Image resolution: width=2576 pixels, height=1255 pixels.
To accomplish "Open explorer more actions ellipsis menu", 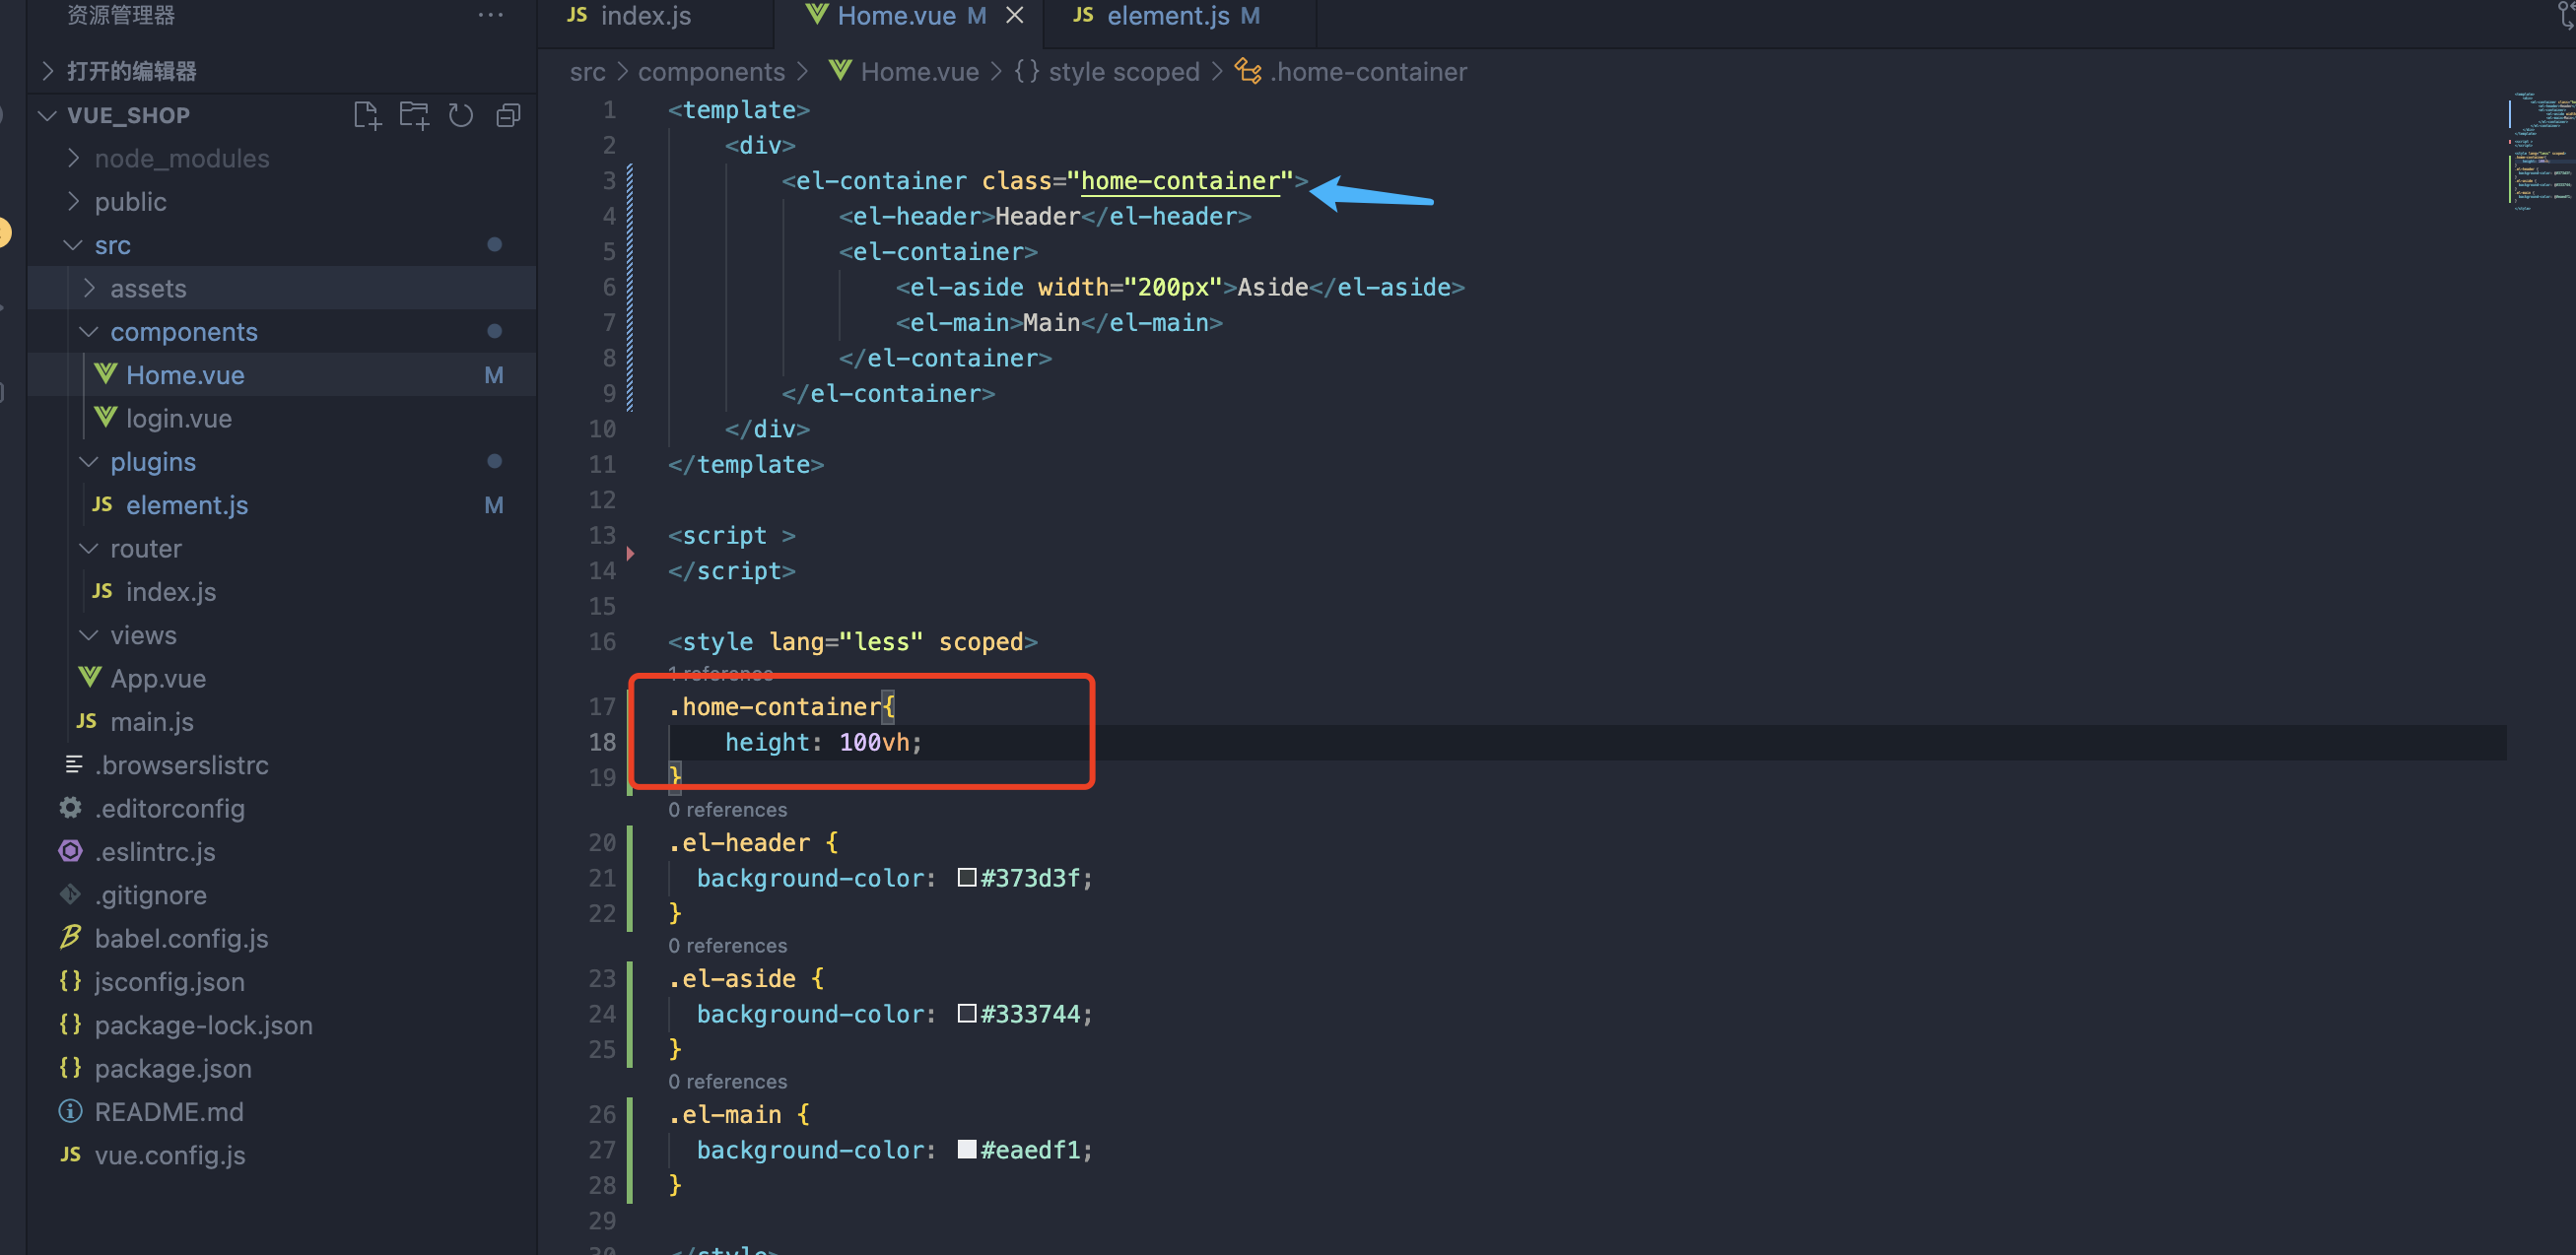I will [490, 15].
